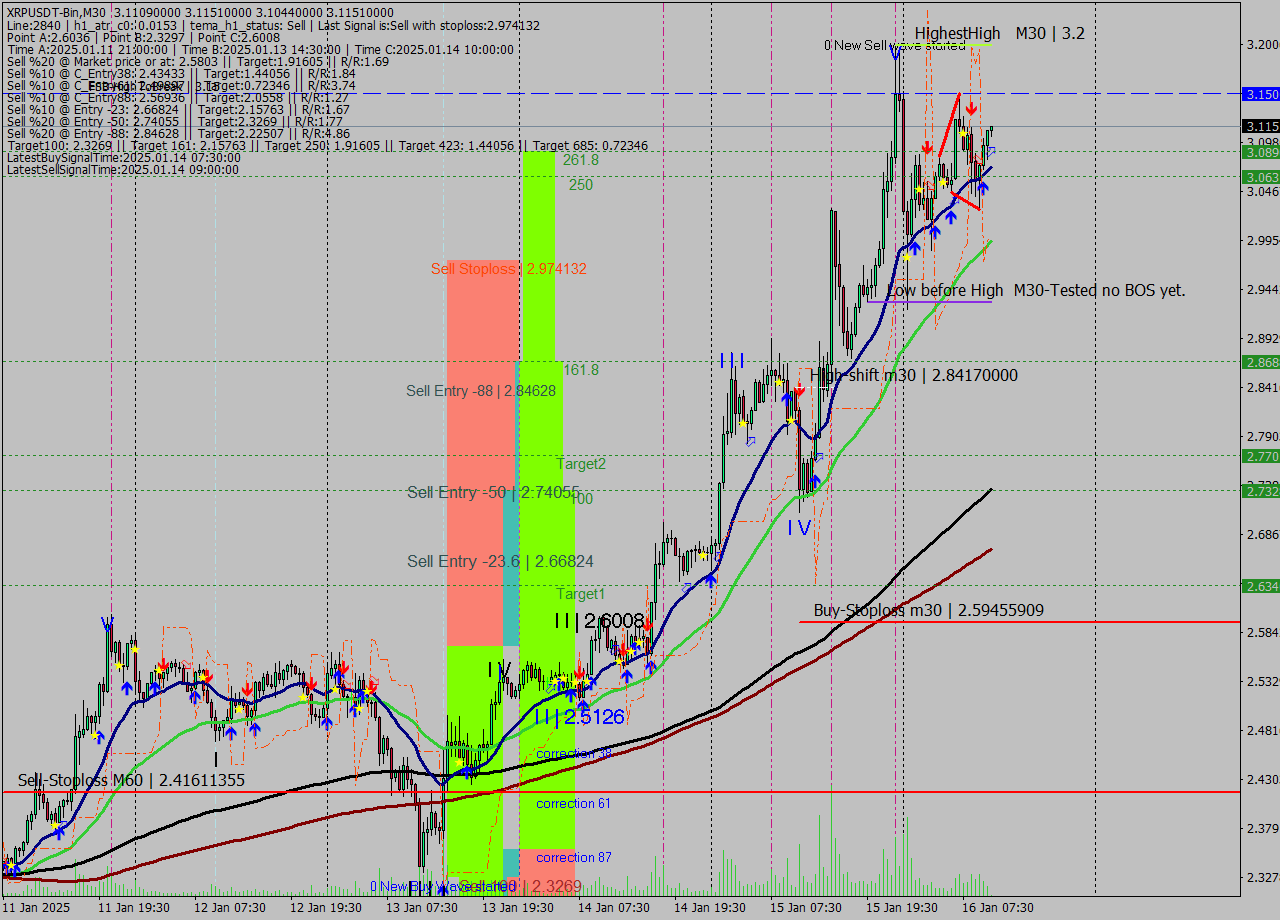1280x920 pixels.
Task: Select the 'Target1' label
Action: coord(581,594)
